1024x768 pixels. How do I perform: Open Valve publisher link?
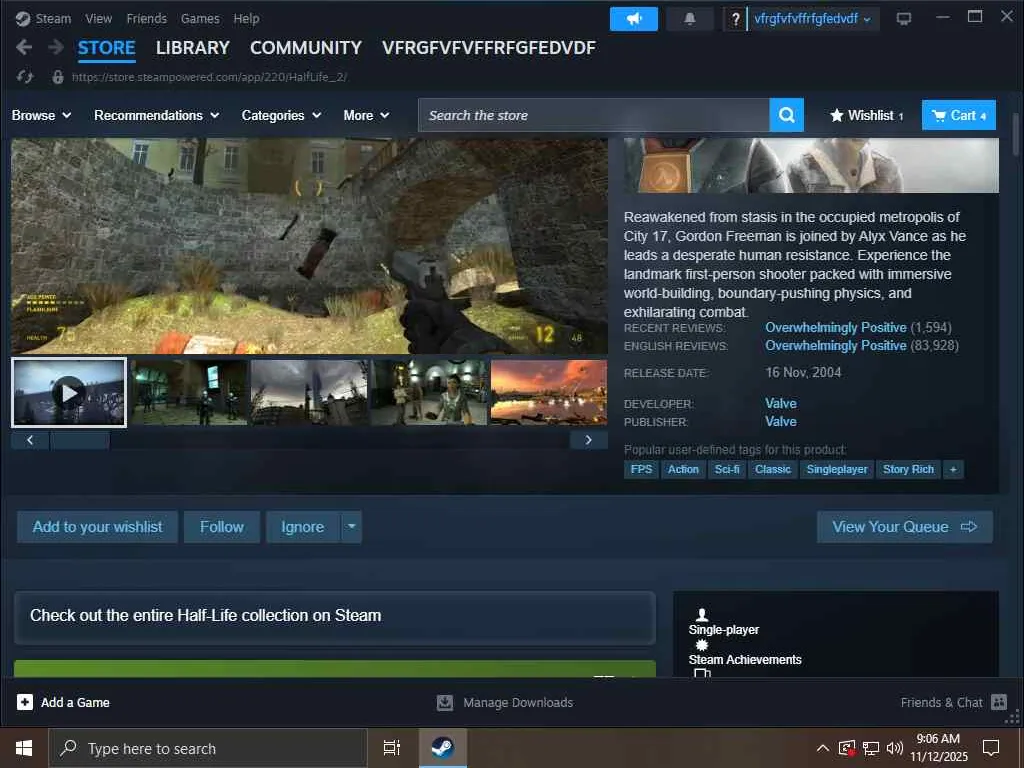point(780,422)
